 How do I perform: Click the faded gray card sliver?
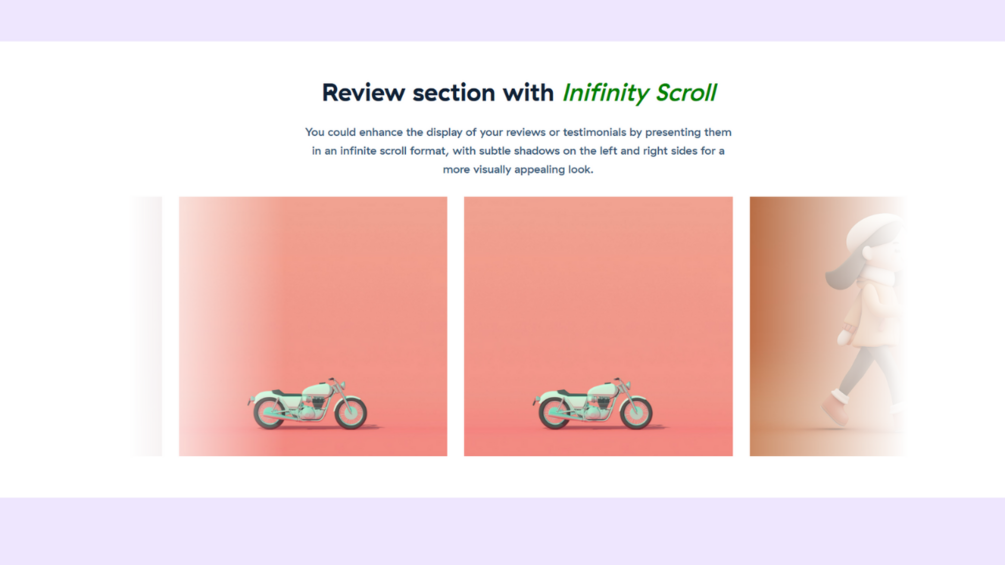pos(147,326)
